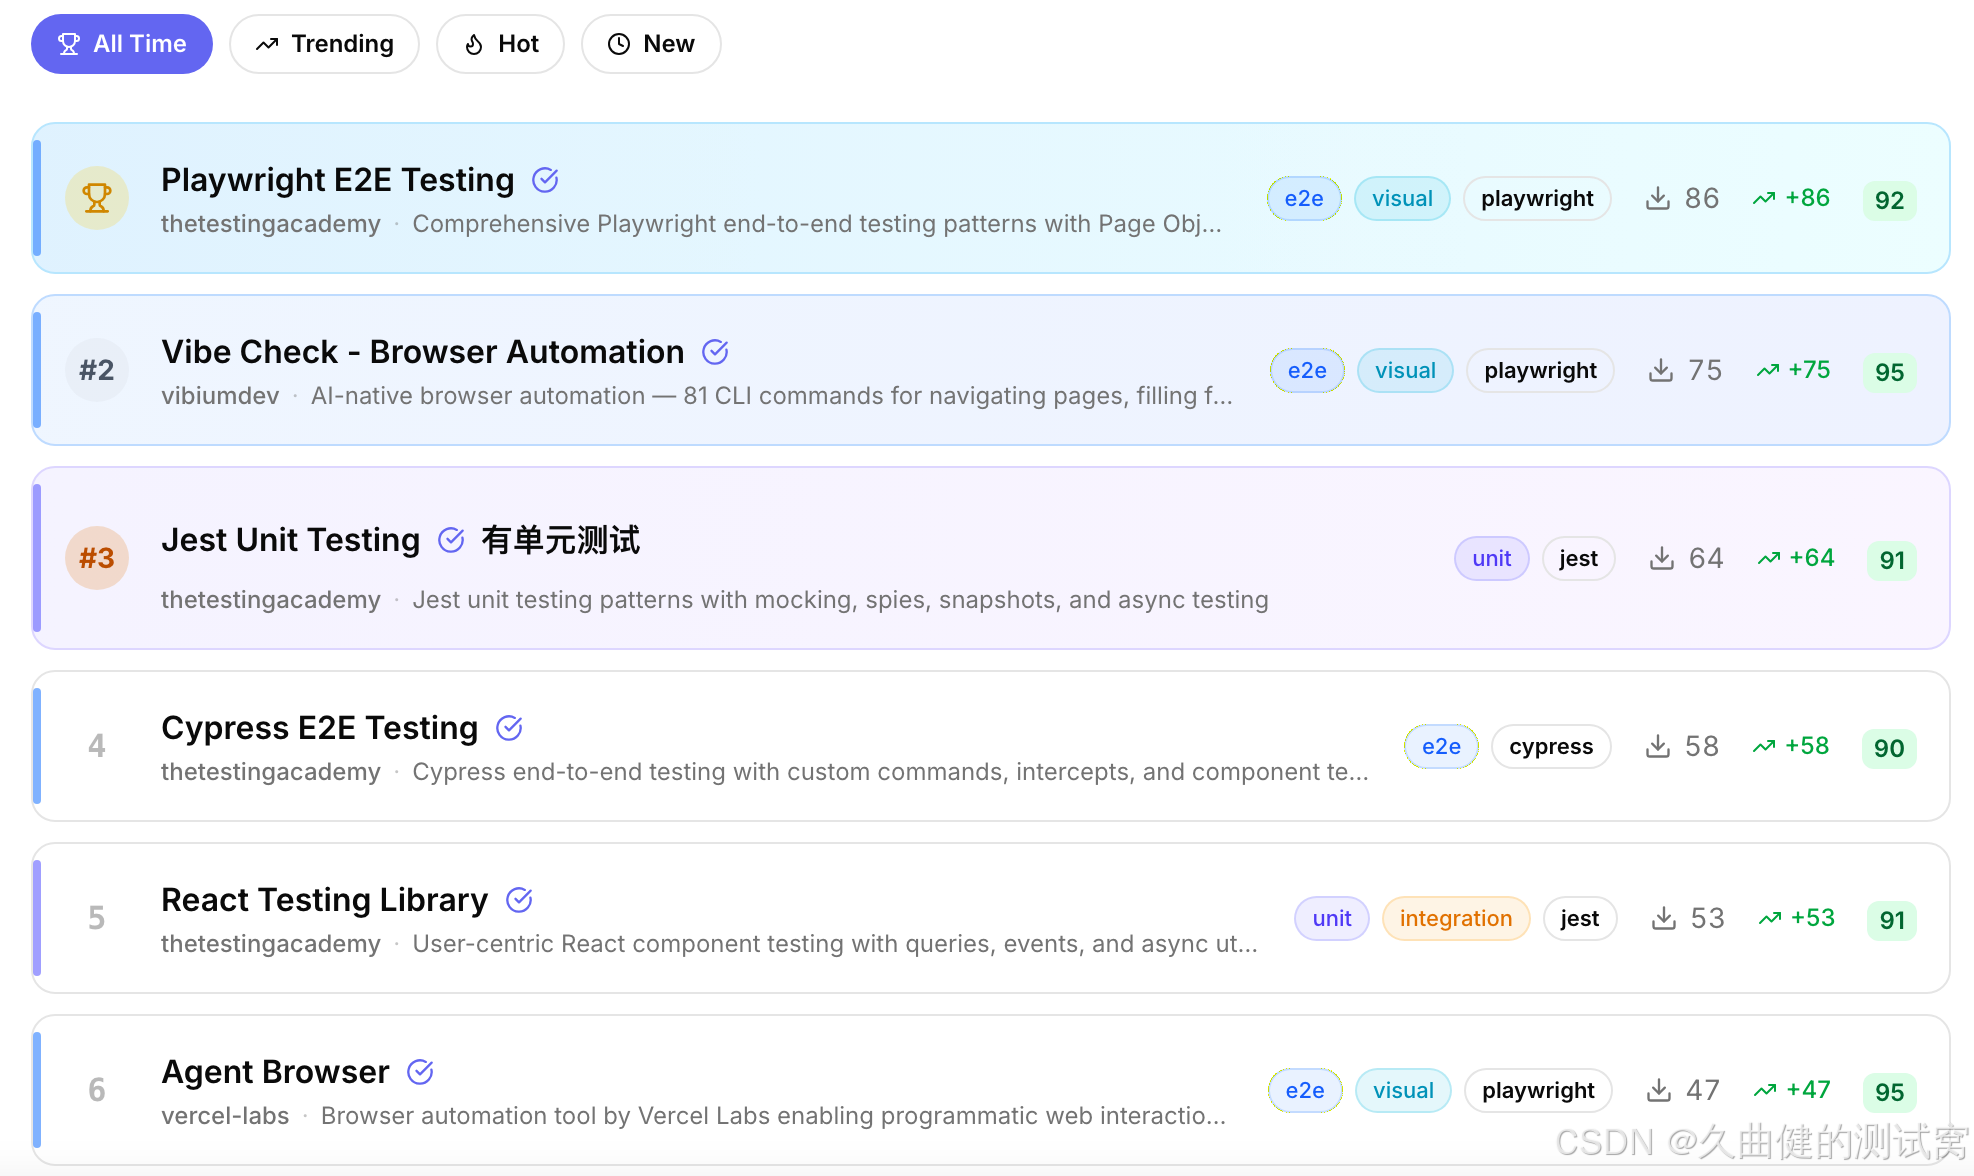Click jest tag on React Testing Library row
1974x1176 pixels.
1579,918
